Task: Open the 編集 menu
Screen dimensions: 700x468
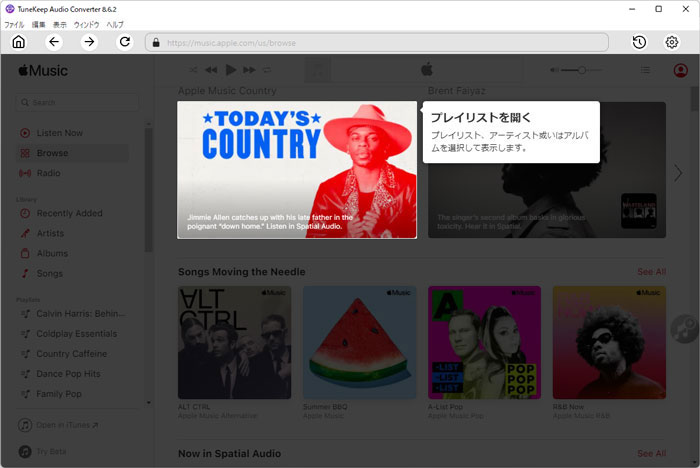Action: point(38,25)
